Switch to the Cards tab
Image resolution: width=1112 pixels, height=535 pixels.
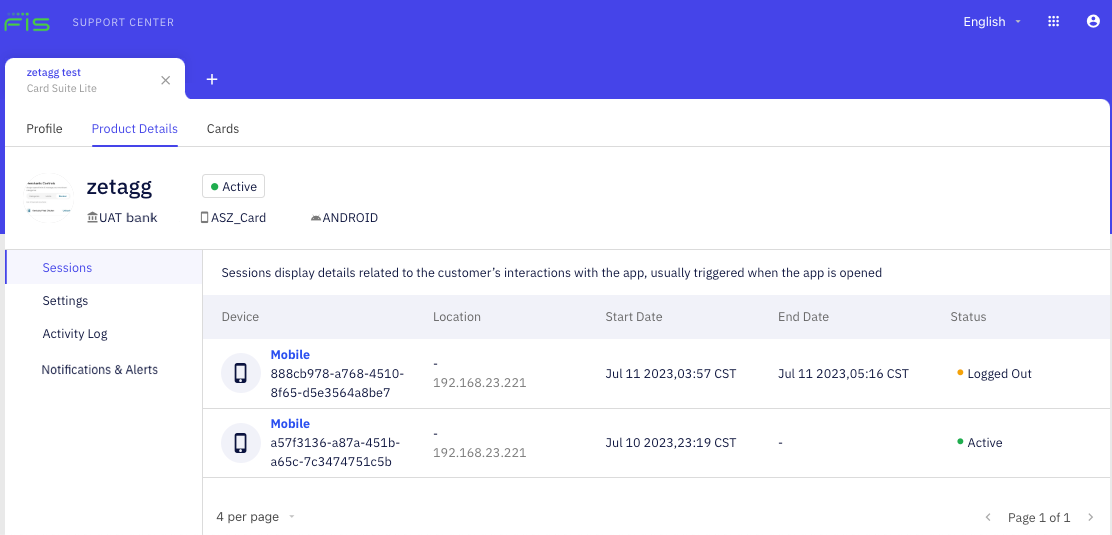tap(222, 129)
